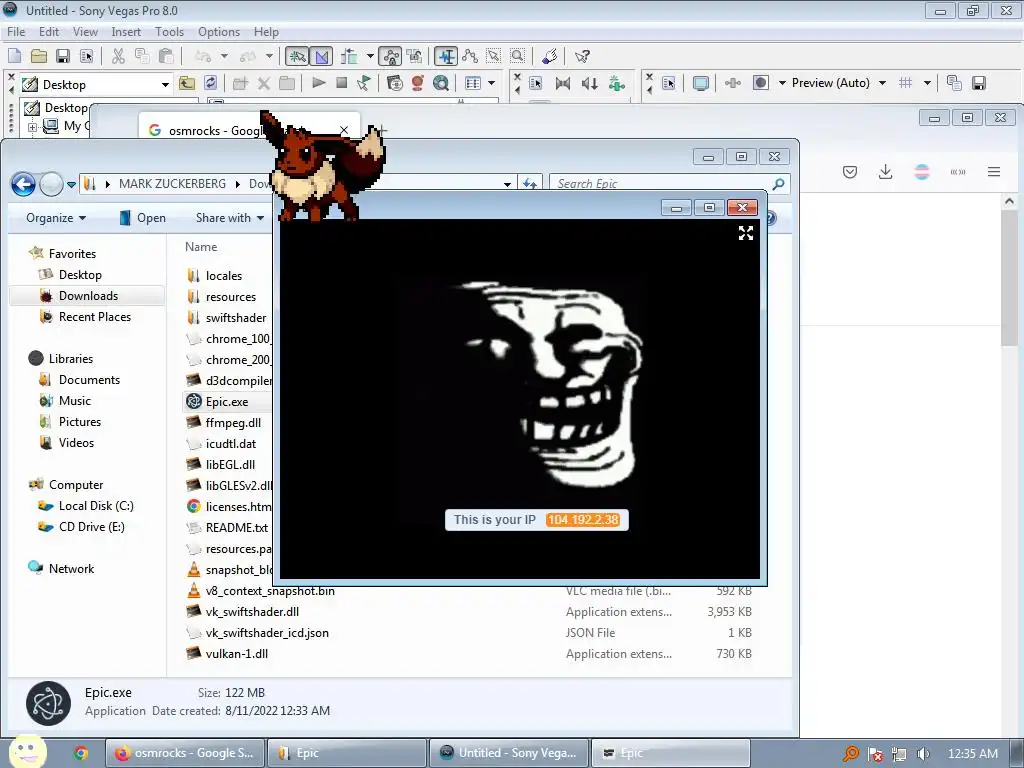Click Insert Bus green icon in mixer
The height and width of the screenshot is (768, 1024).
point(616,83)
